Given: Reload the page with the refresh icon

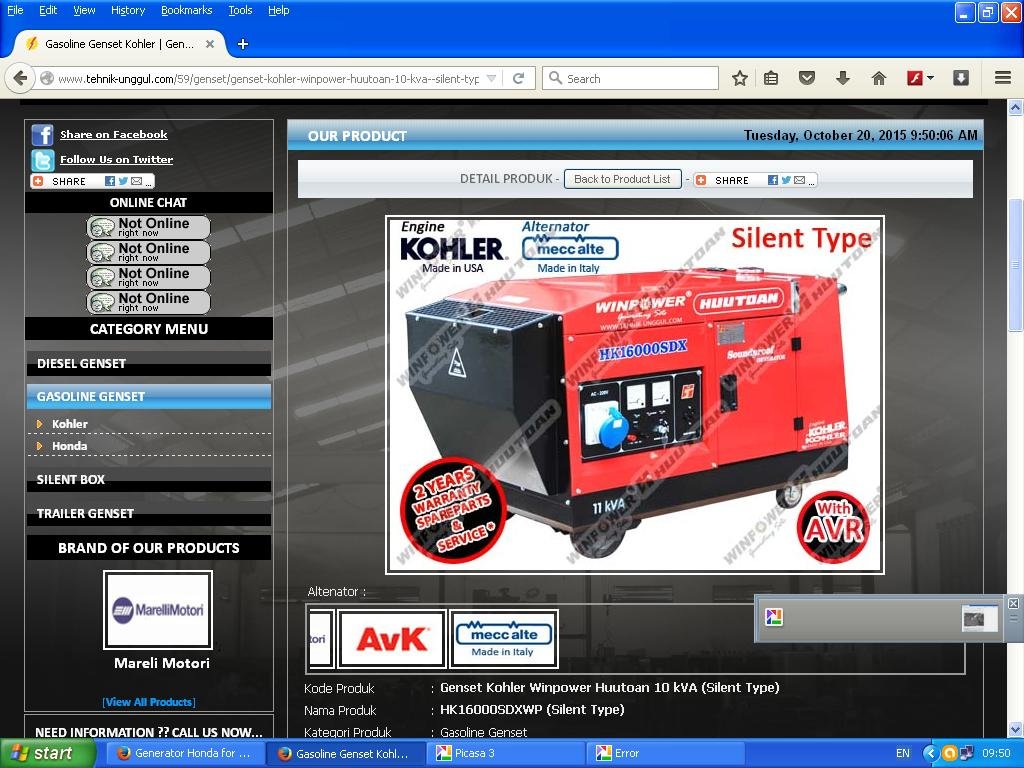Looking at the screenshot, I should point(519,78).
